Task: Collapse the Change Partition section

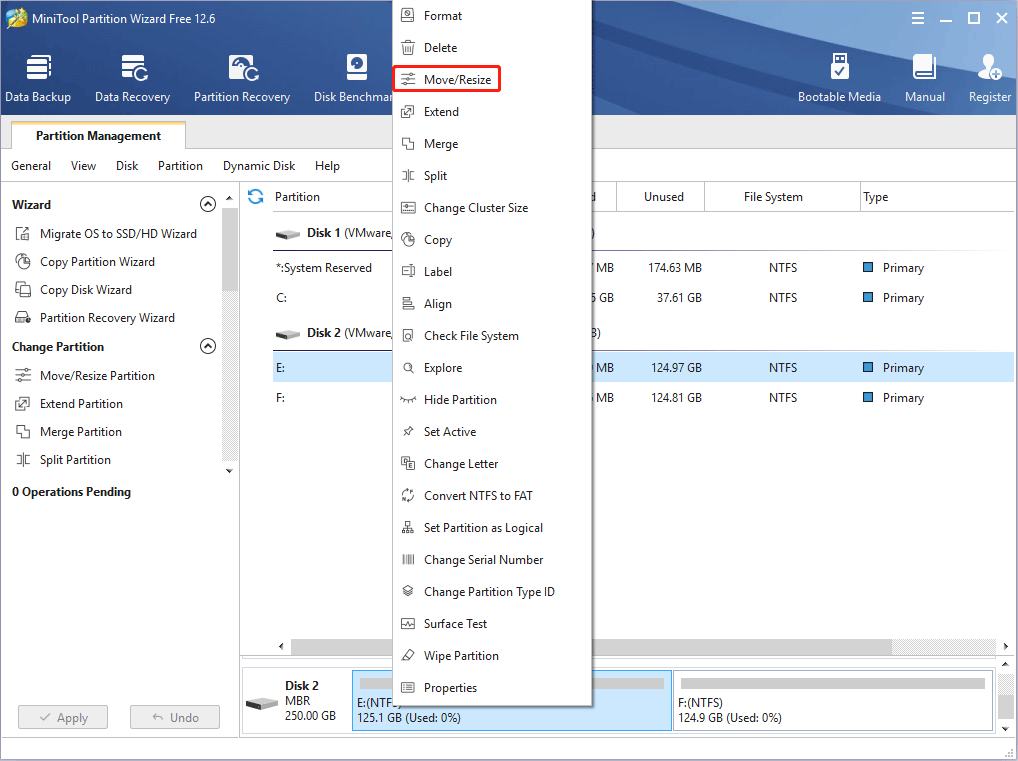Action: pyautogui.click(x=208, y=346)
